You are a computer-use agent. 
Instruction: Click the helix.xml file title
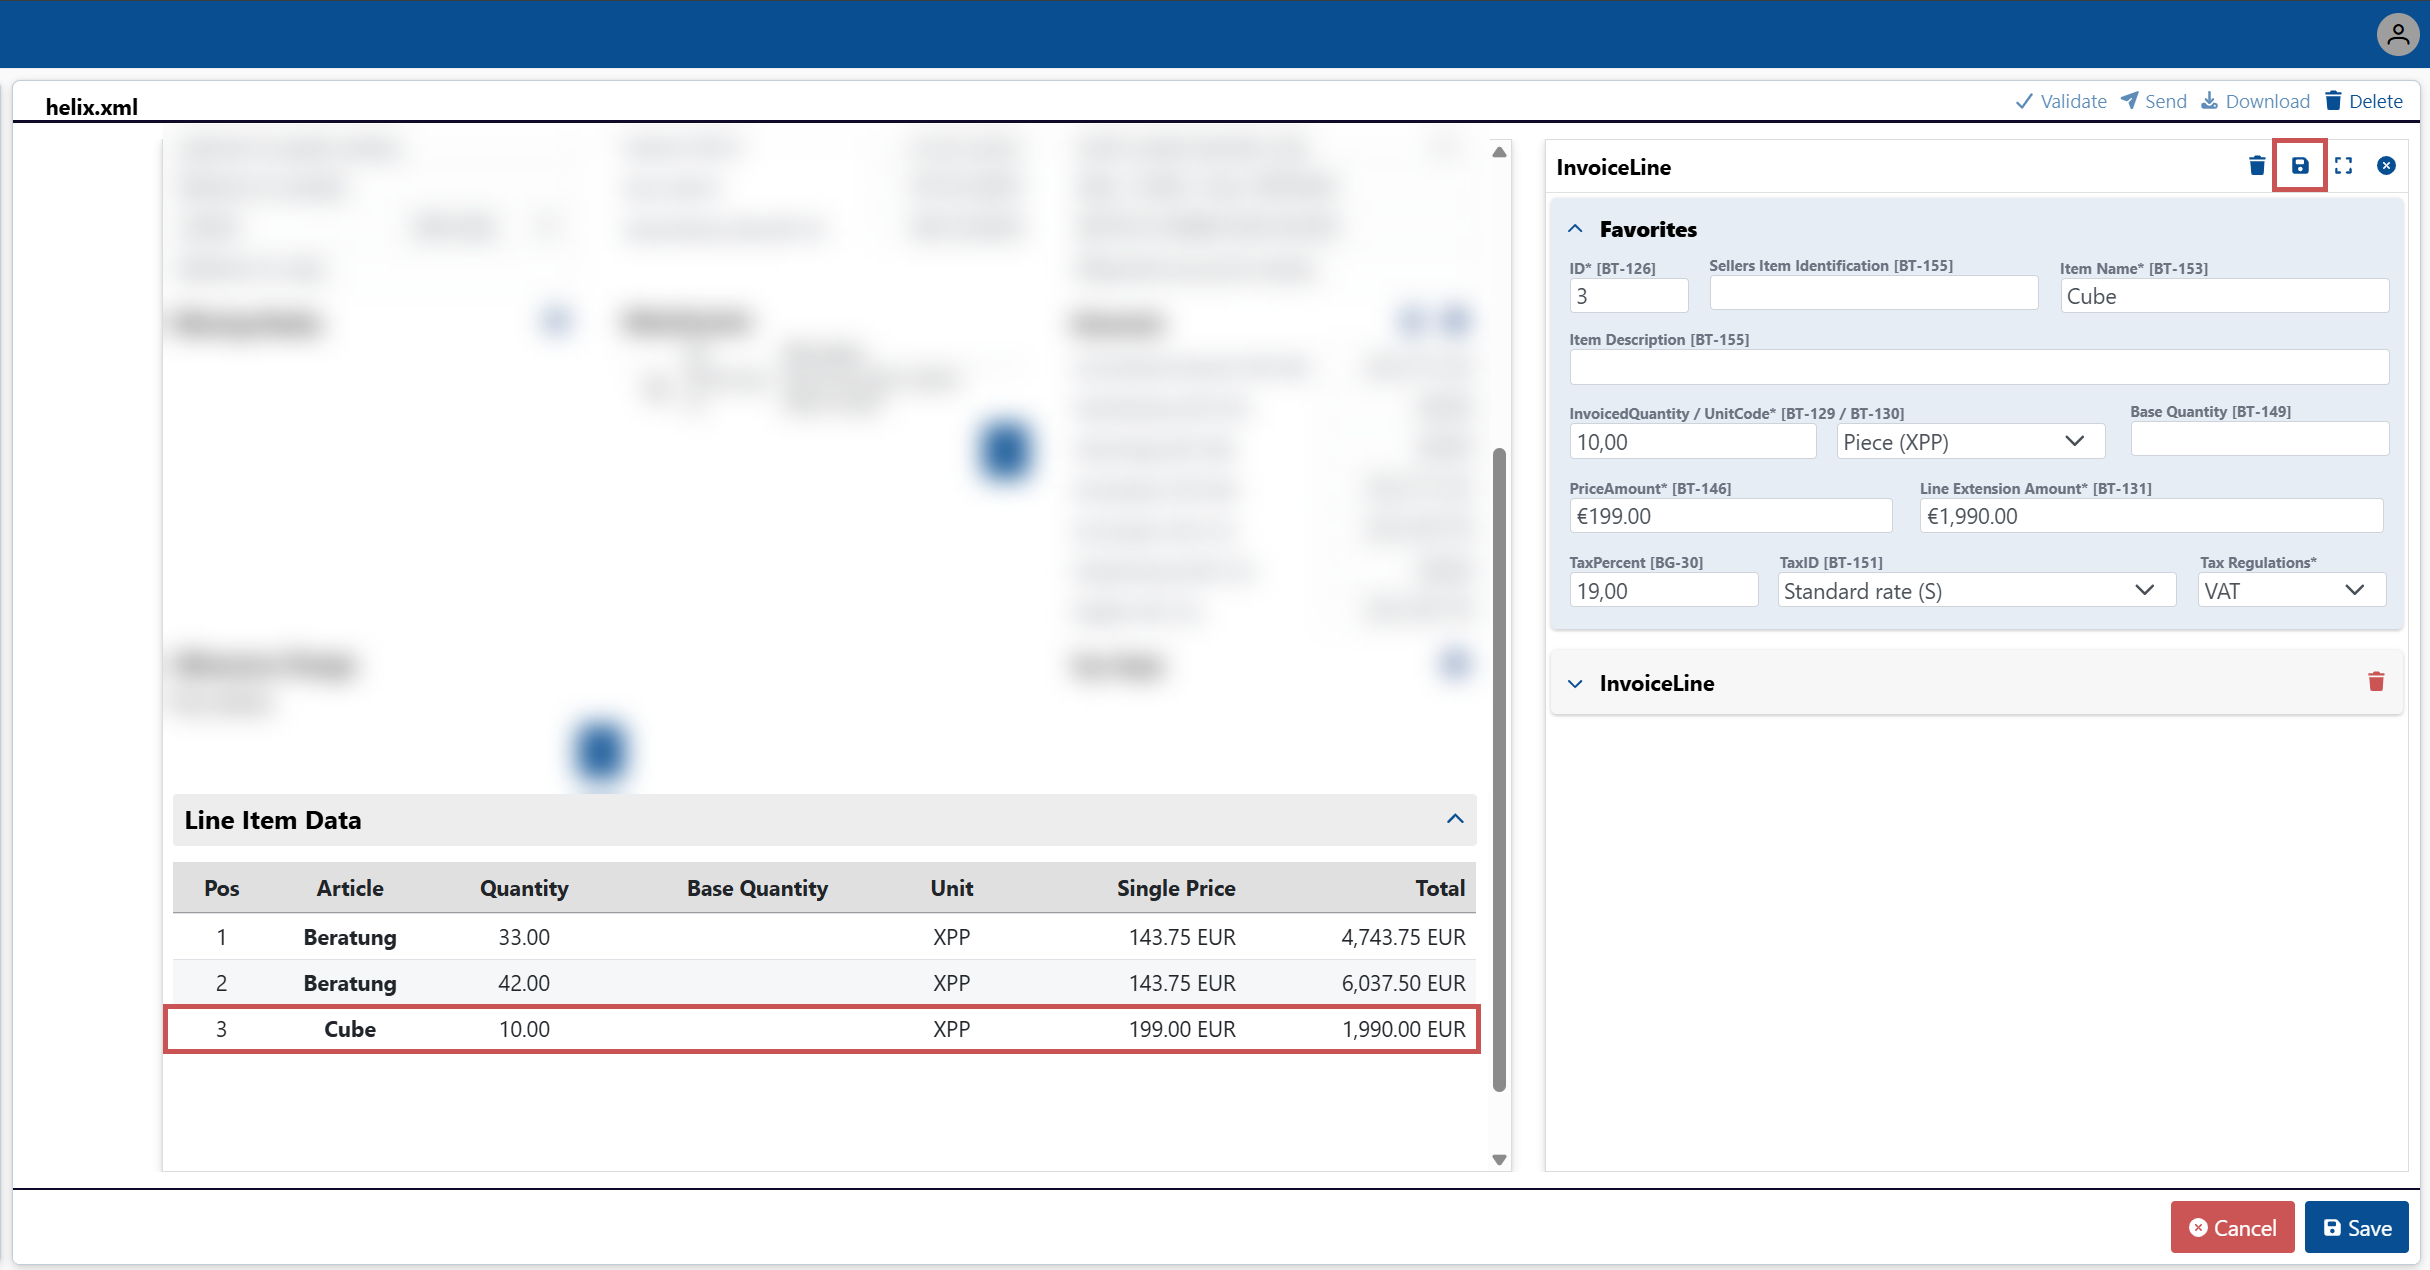pyautogui.click(x=91, y=107)
